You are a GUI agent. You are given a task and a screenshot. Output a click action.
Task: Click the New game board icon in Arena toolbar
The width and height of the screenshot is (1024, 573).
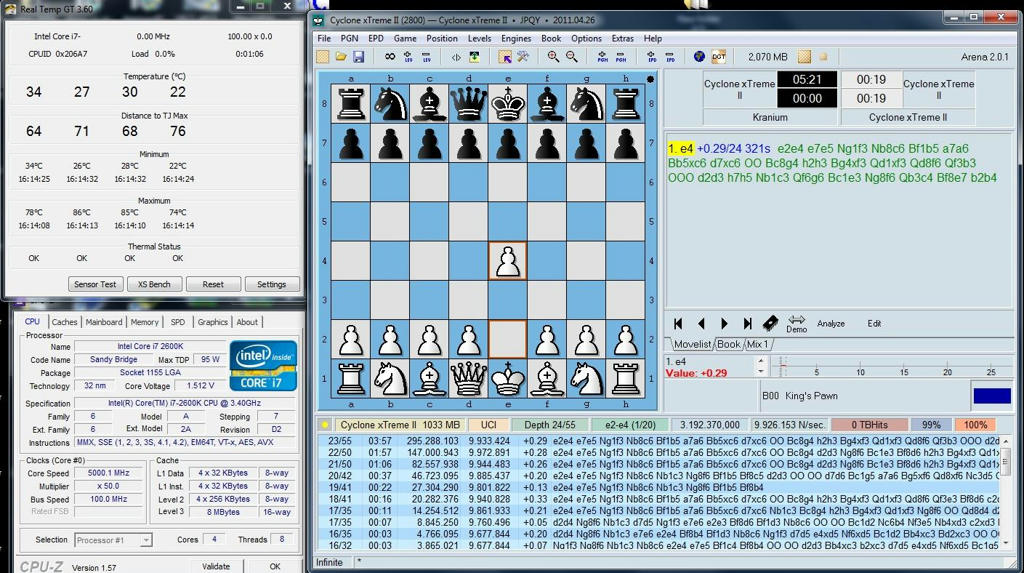point(323,57)
